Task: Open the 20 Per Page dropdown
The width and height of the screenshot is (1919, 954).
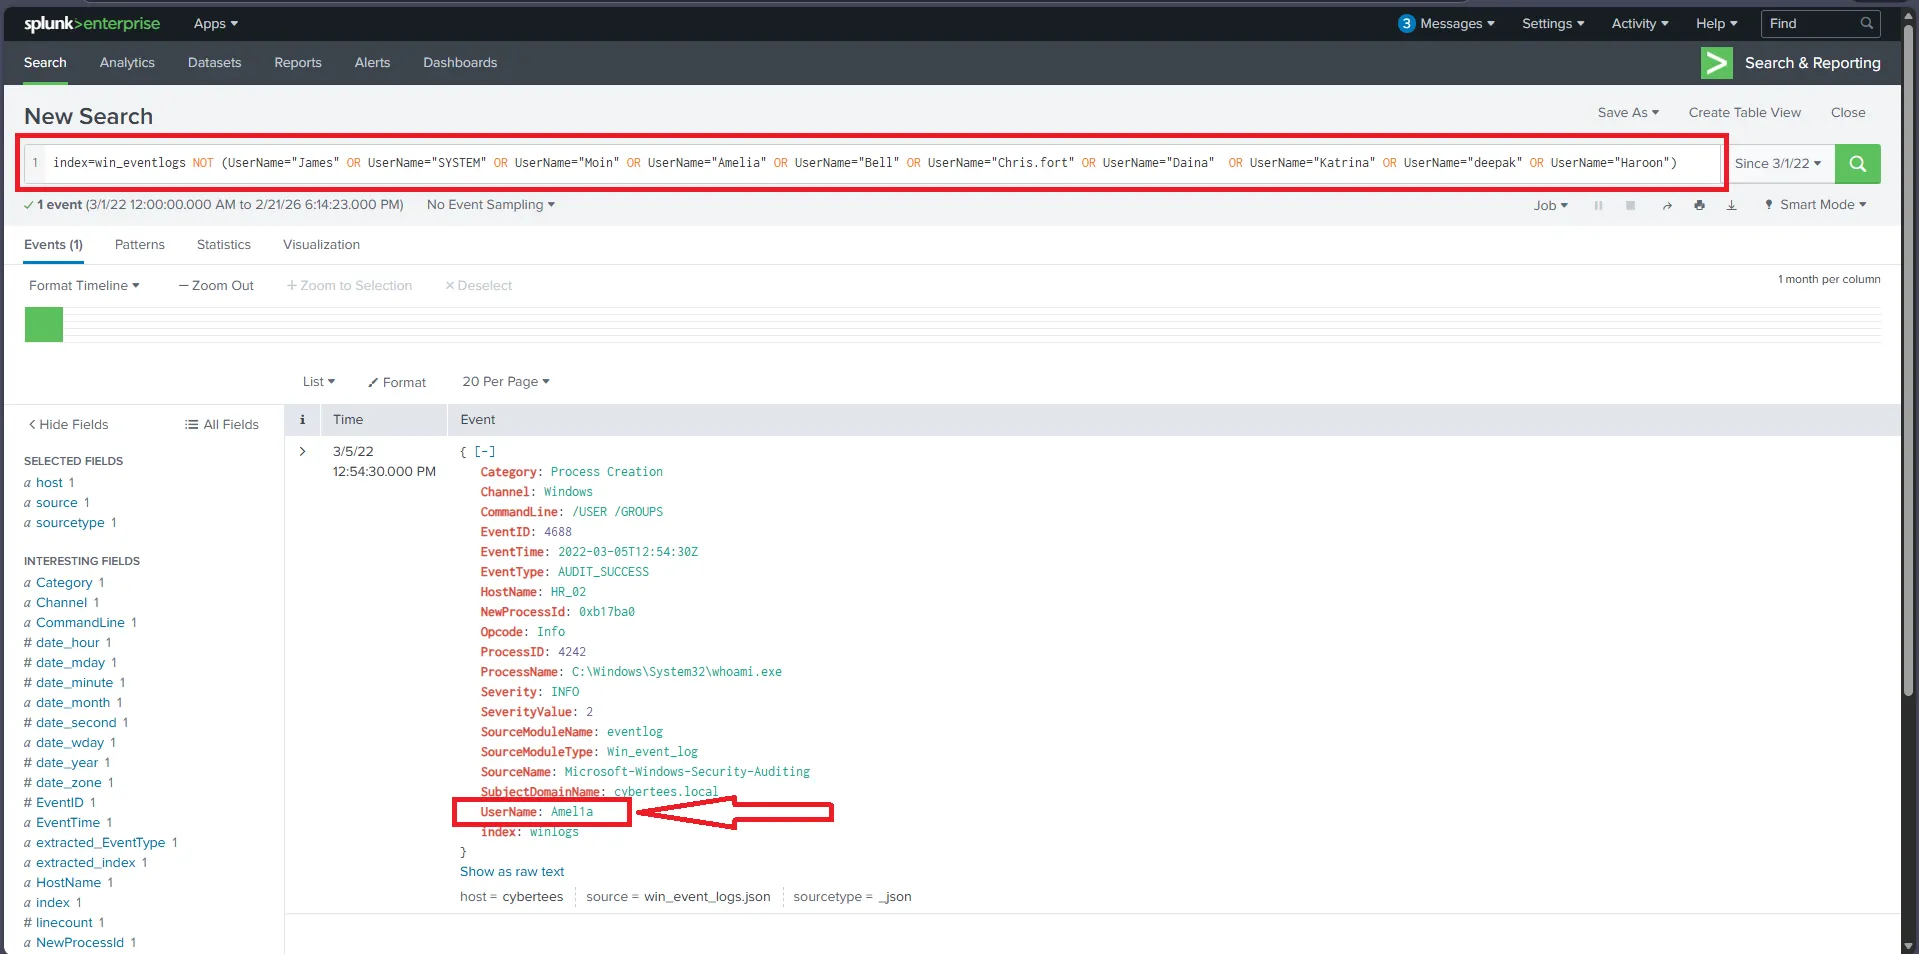Action: tap(505, 381)
